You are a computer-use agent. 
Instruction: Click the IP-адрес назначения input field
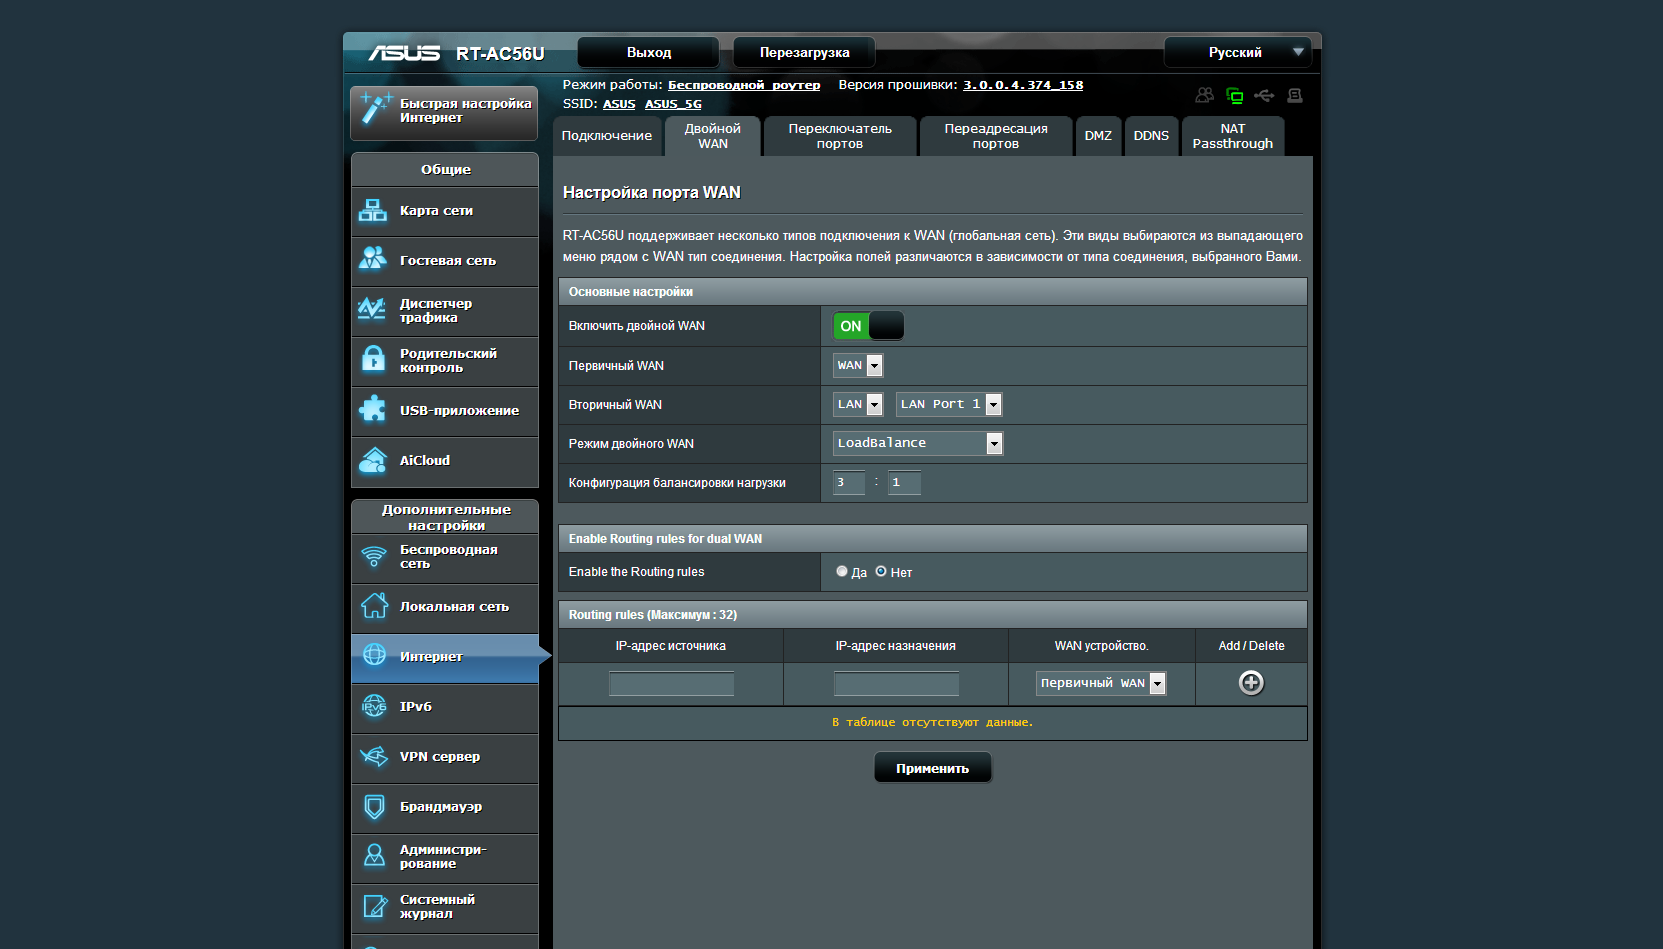tap(896, 683)
